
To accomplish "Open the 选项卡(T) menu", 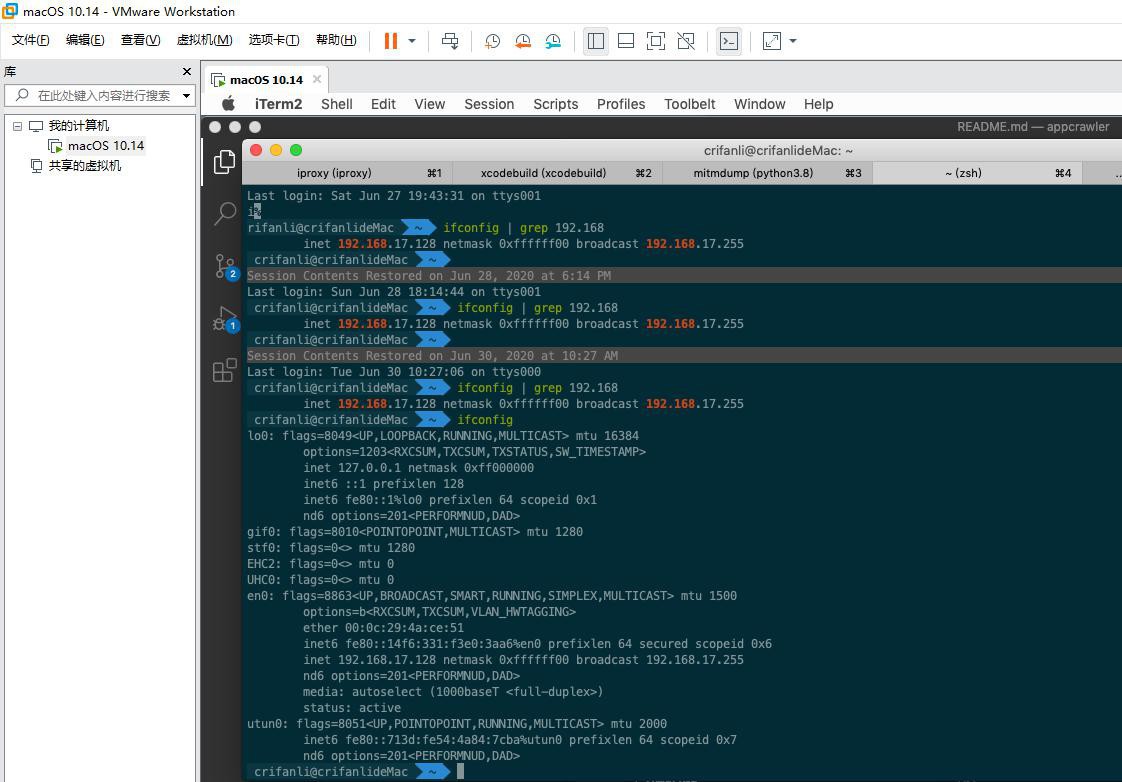I will (x=274, y=40).
